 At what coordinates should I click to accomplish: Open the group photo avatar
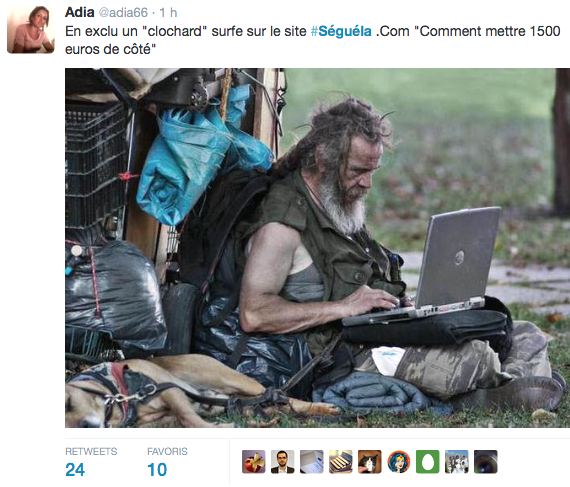coord(457,462)
